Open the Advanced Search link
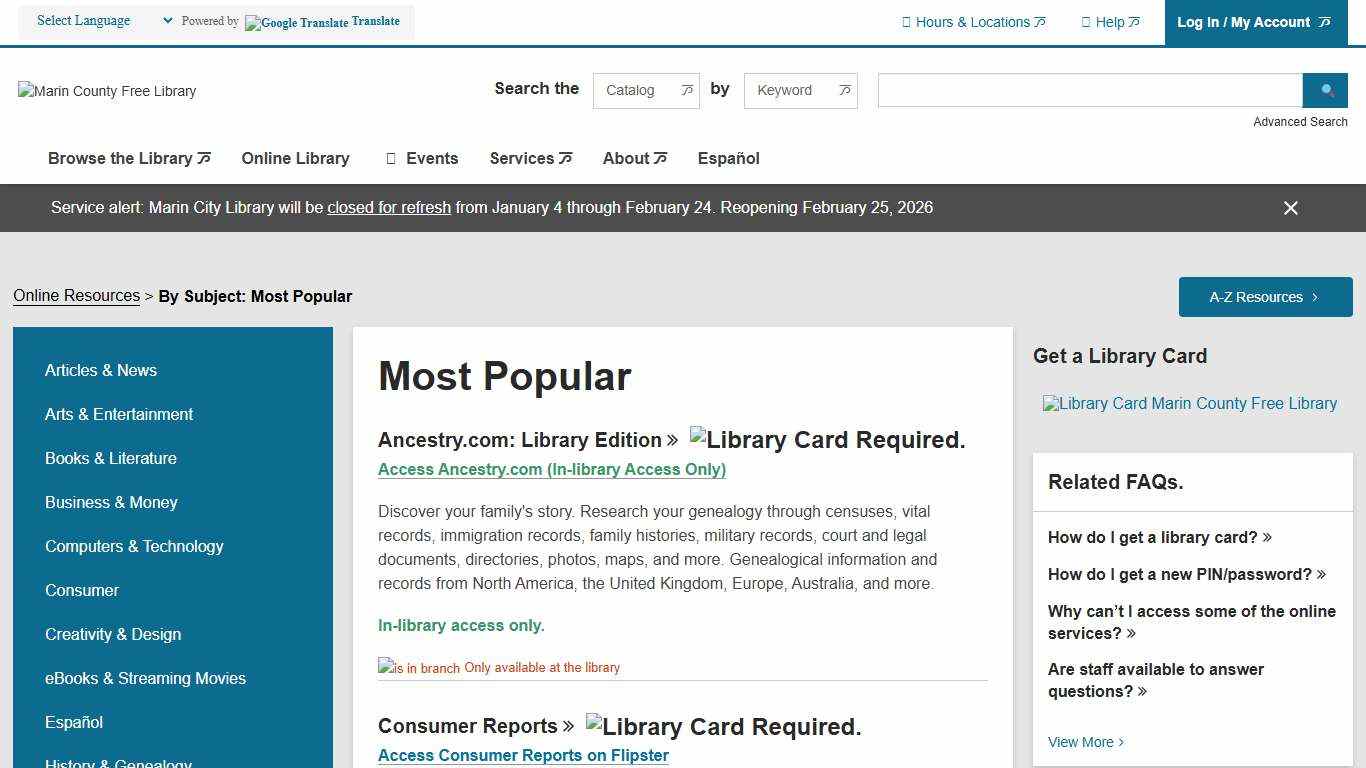The height and width of the screenshot is (768, 1366). point(1300,121)
